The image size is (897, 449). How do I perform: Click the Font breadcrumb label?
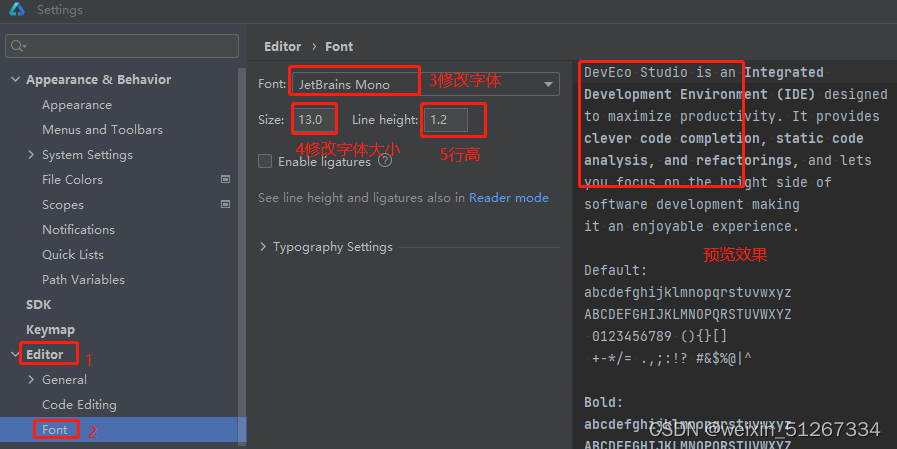click(339, 47)
